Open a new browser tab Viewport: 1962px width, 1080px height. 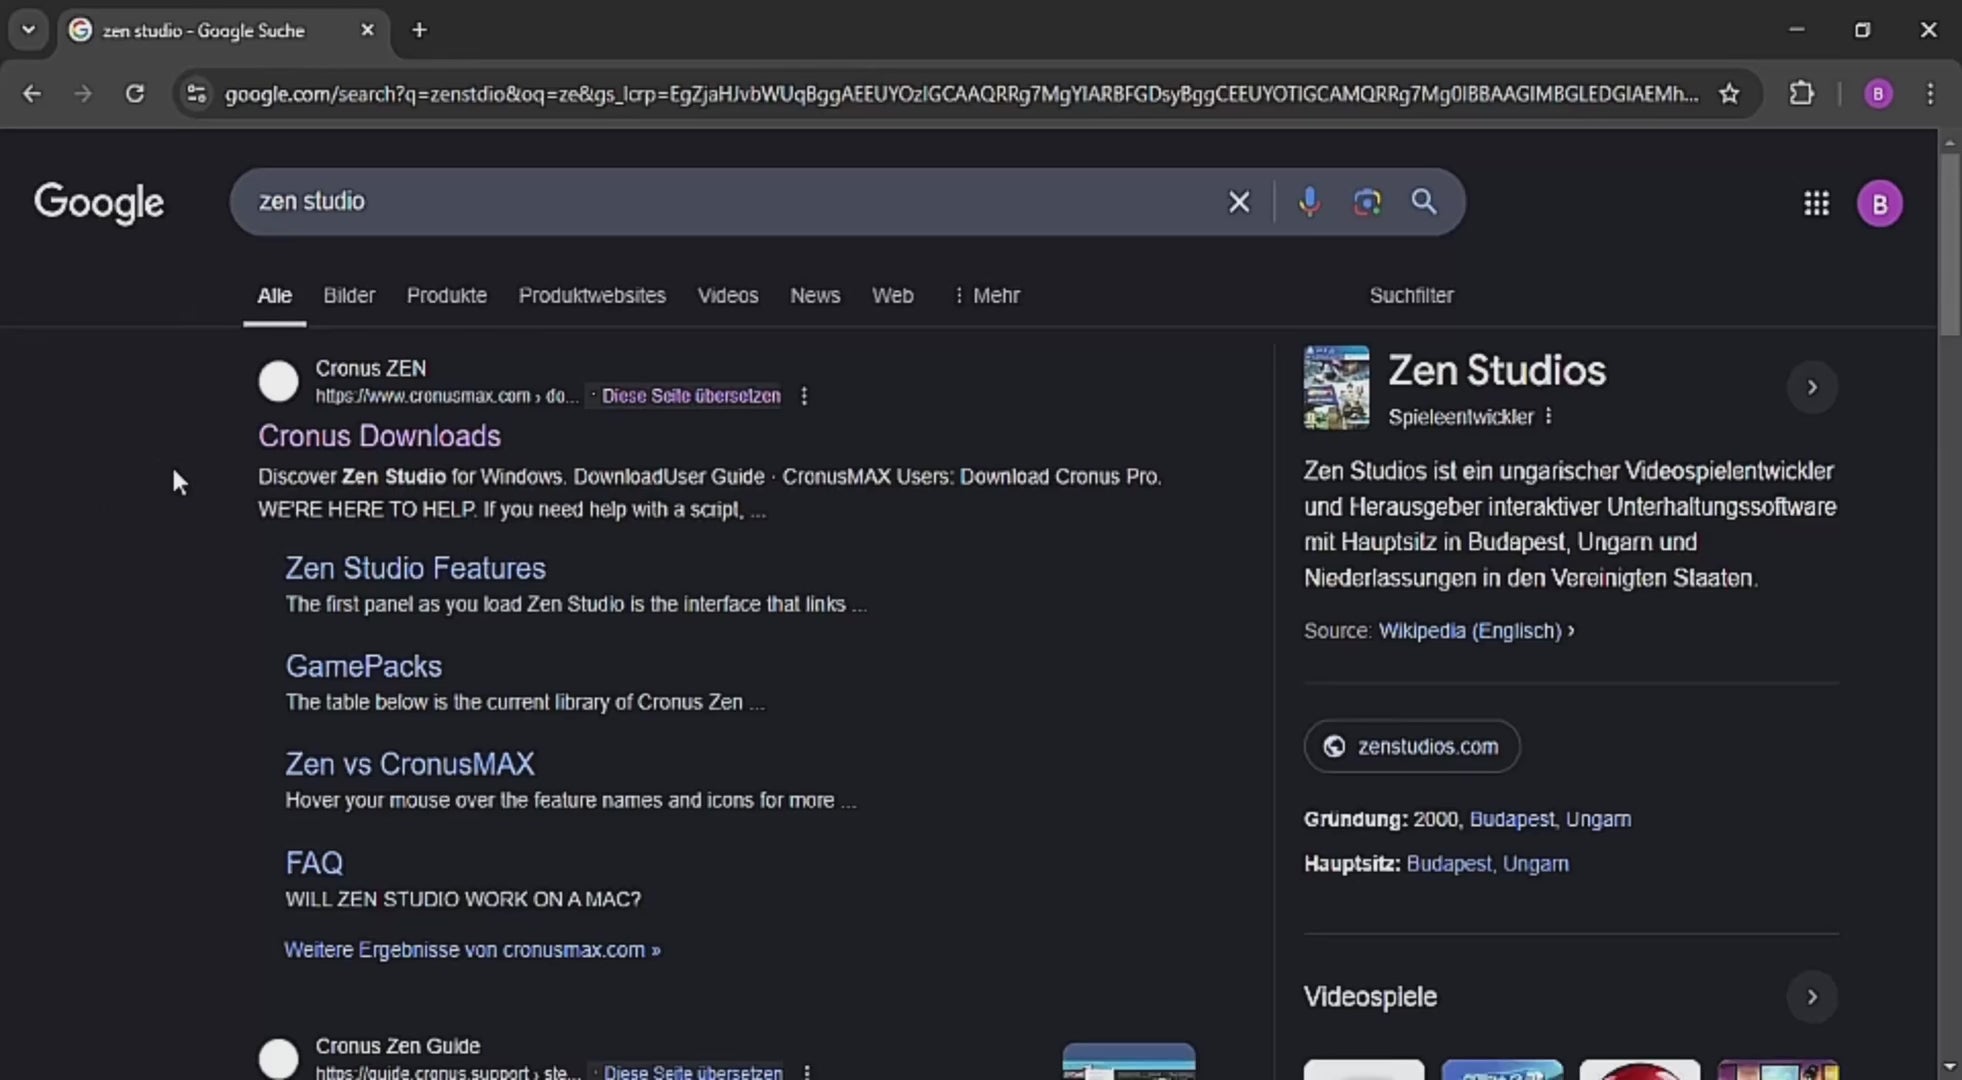(419, 30)
